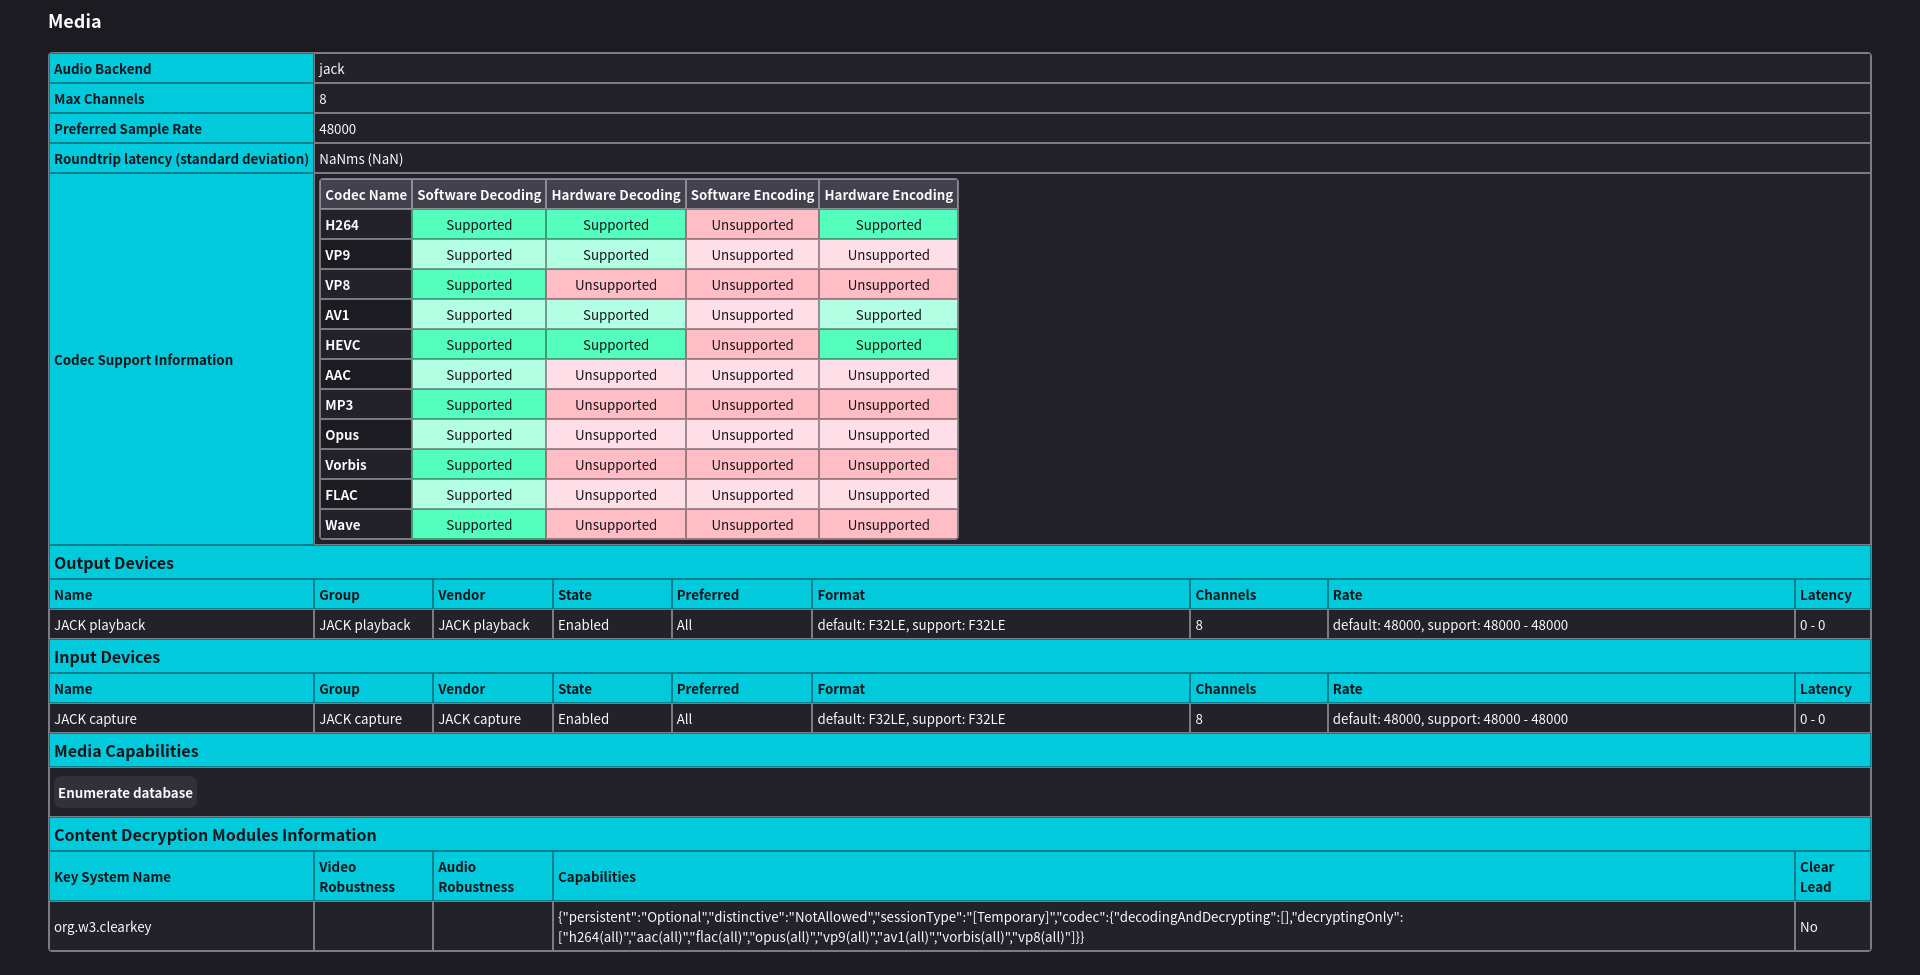Select the "Vorbis" codec name cell
This screenshot has width=1920, height=975.
click(x=366, y=465)
